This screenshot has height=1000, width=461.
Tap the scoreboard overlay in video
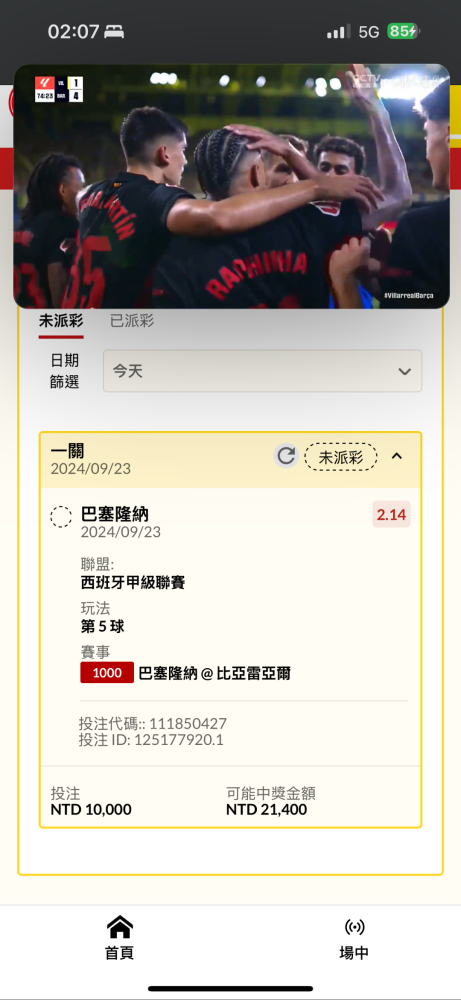coord(59,89)
